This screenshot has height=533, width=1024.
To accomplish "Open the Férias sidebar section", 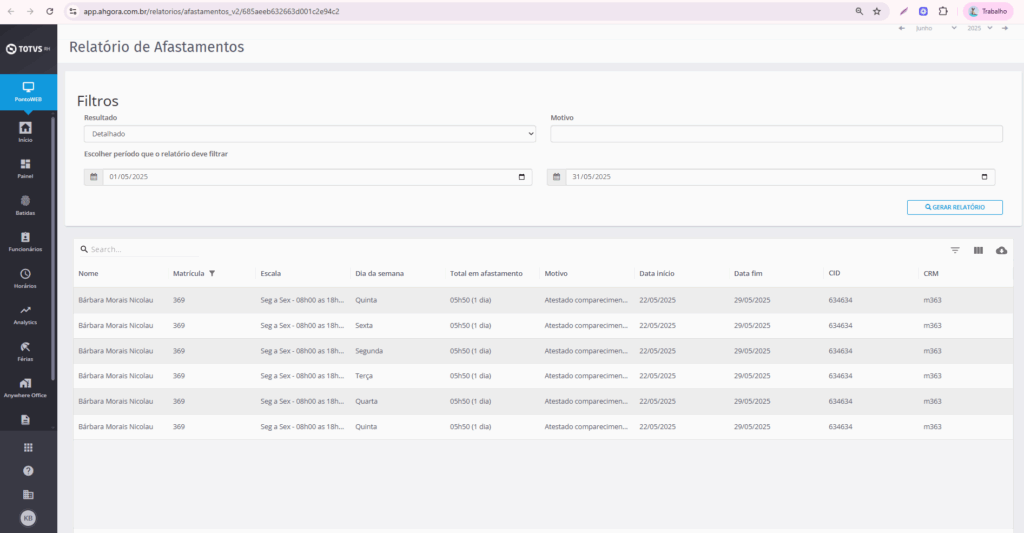I will (x=25, y=350).
